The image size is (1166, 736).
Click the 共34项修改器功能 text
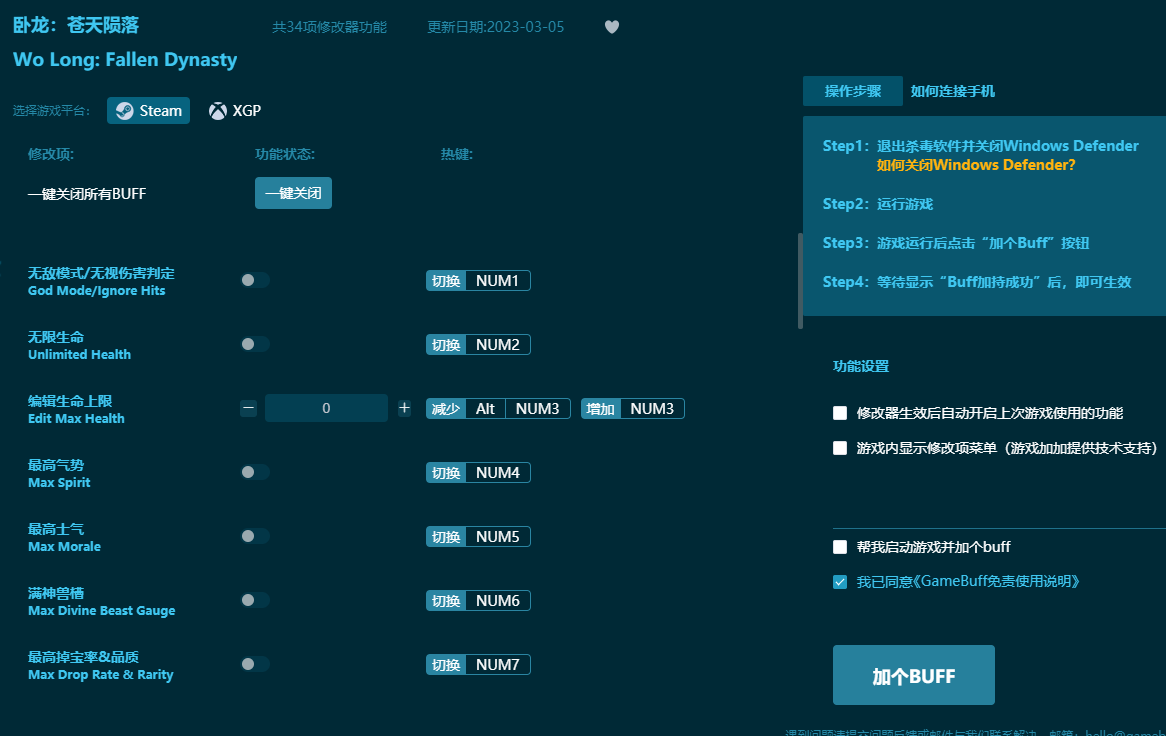tap(329, 27)
